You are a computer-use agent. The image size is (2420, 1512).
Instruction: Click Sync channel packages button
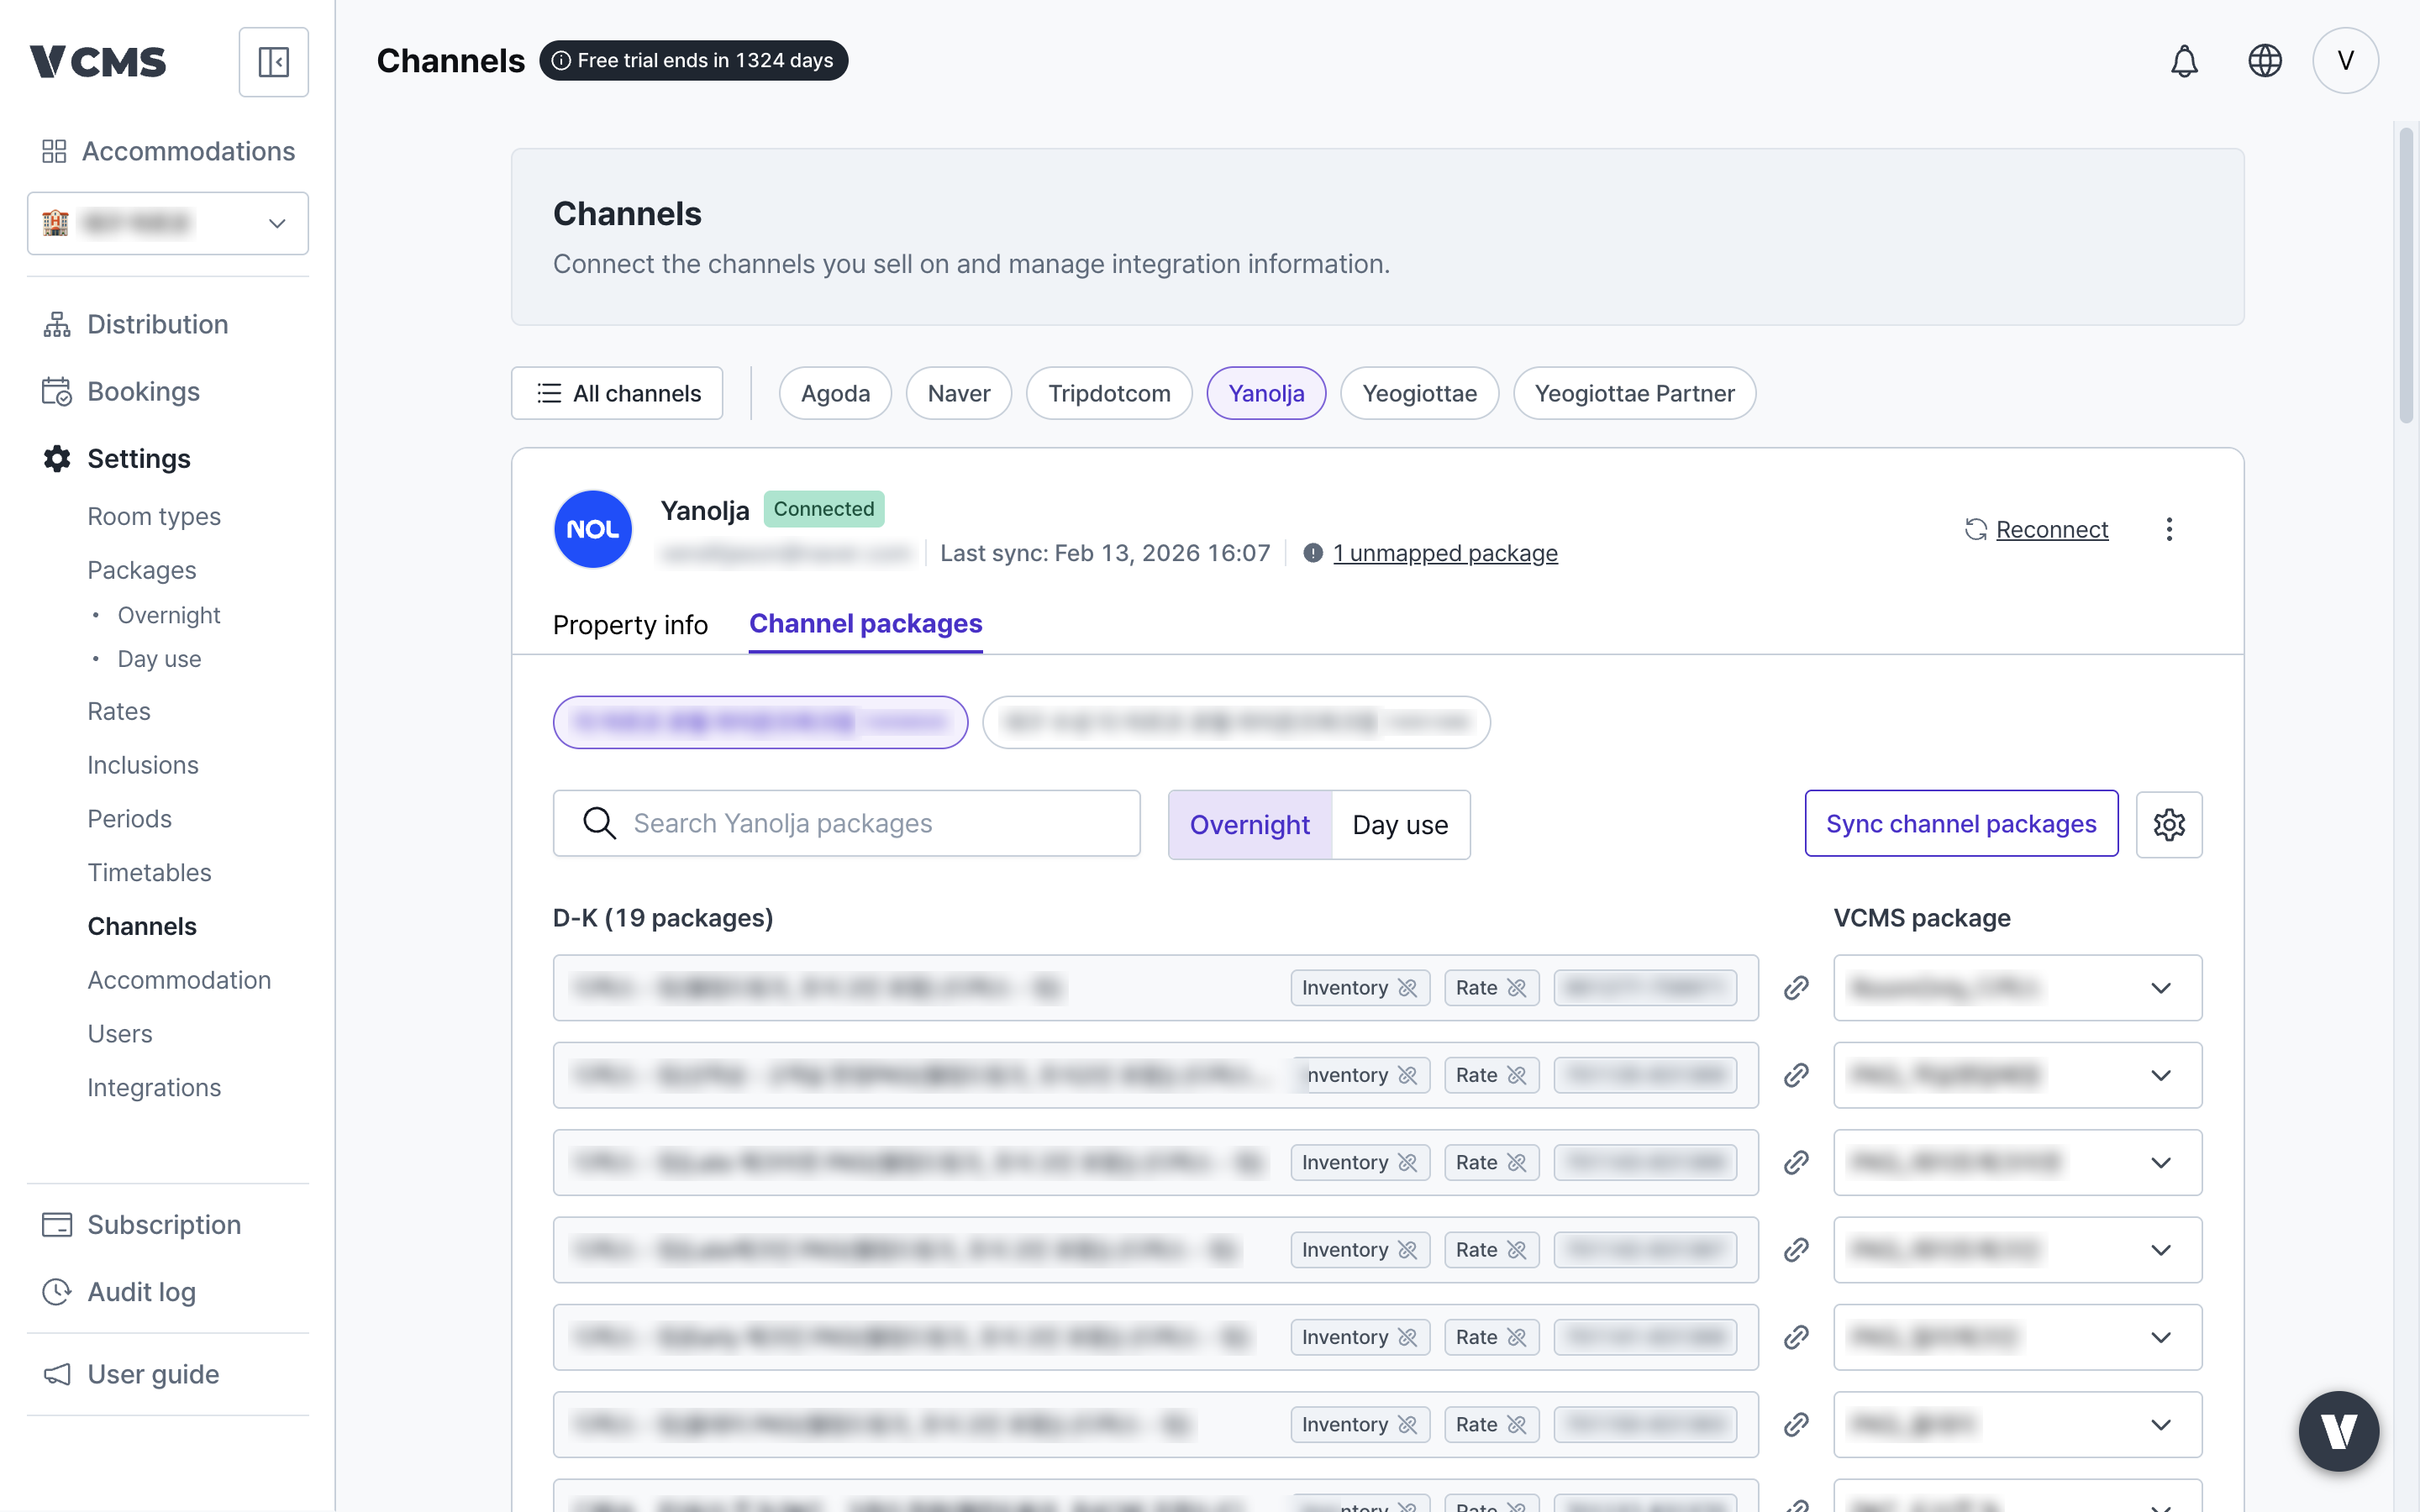1961,823
